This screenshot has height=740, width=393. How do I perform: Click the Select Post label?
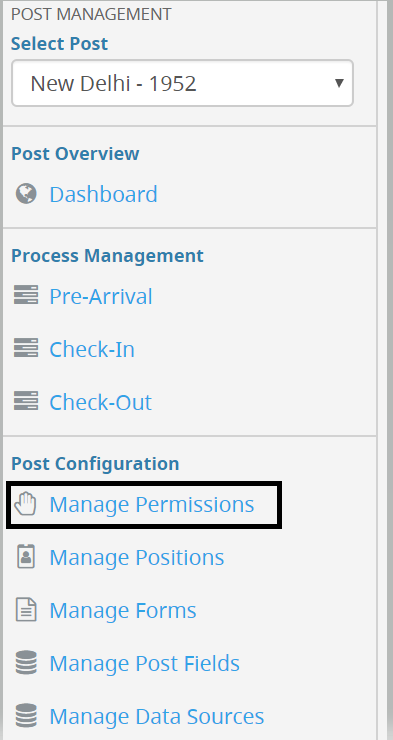[59, 43]
